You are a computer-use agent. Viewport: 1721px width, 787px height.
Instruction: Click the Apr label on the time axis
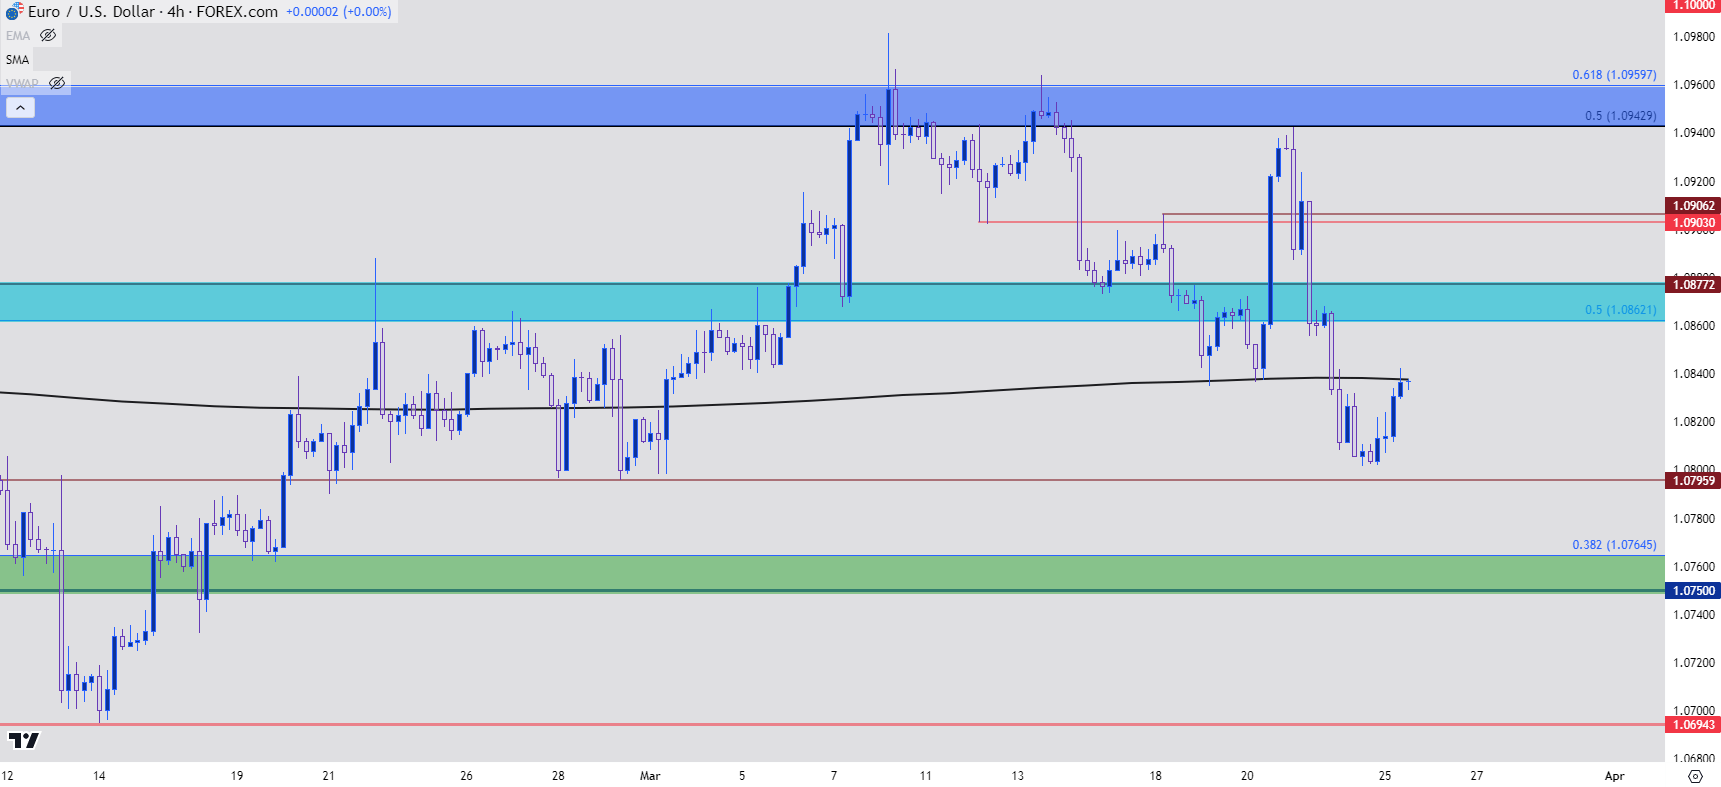(x=1614, y=776)
